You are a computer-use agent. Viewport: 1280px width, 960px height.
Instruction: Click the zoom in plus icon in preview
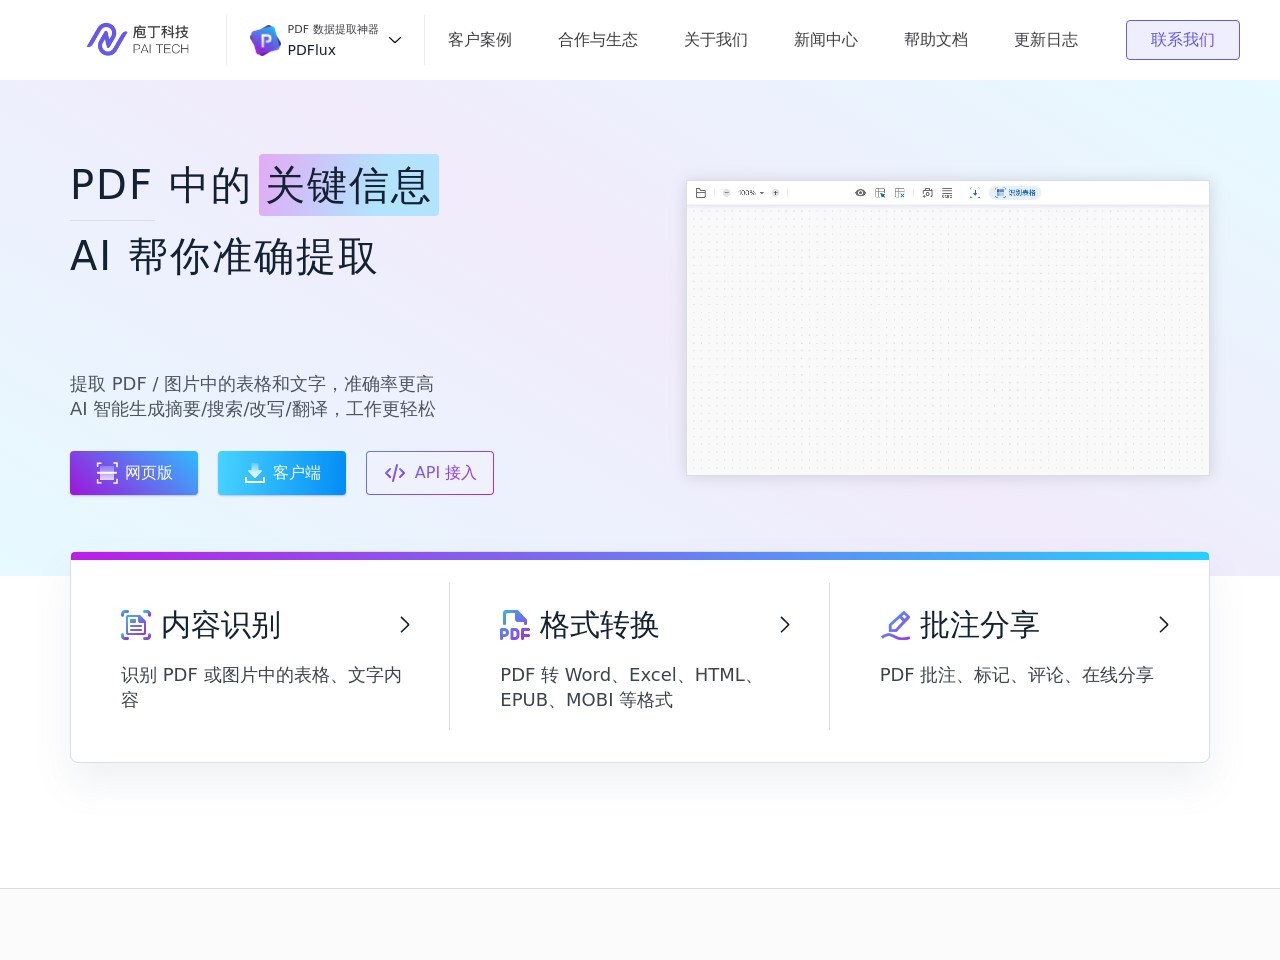(775, 193)
